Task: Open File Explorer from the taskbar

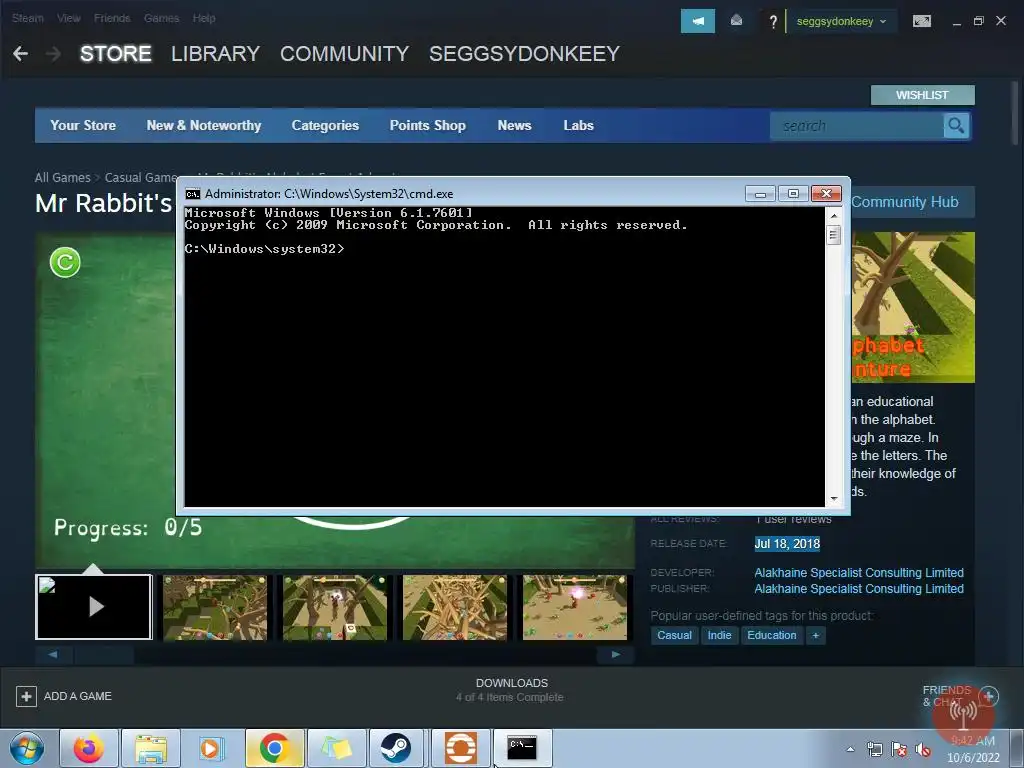Action: 151,748
